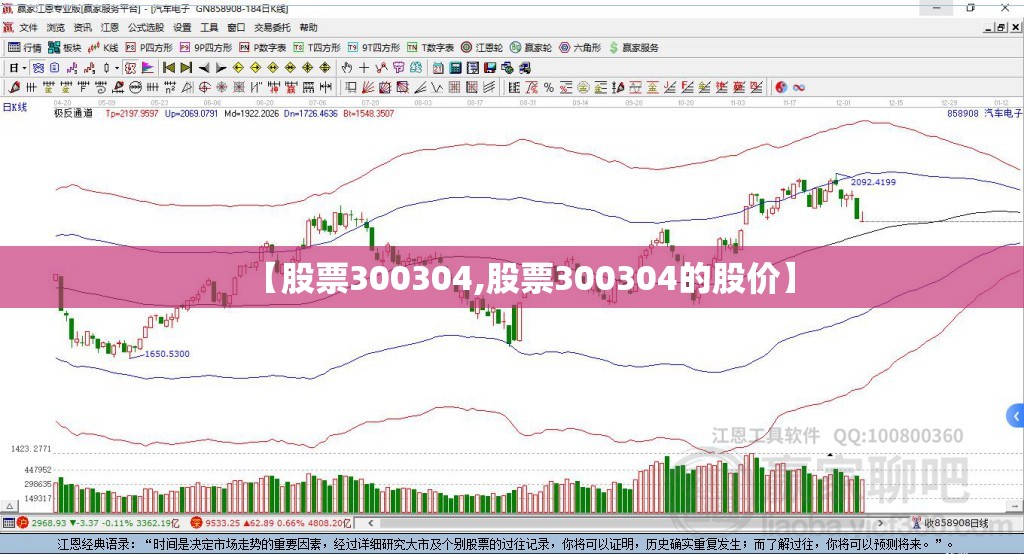Viewport: 1024px width, 554px height.
Task: Open the P数字表 tool
Action: 263,48
